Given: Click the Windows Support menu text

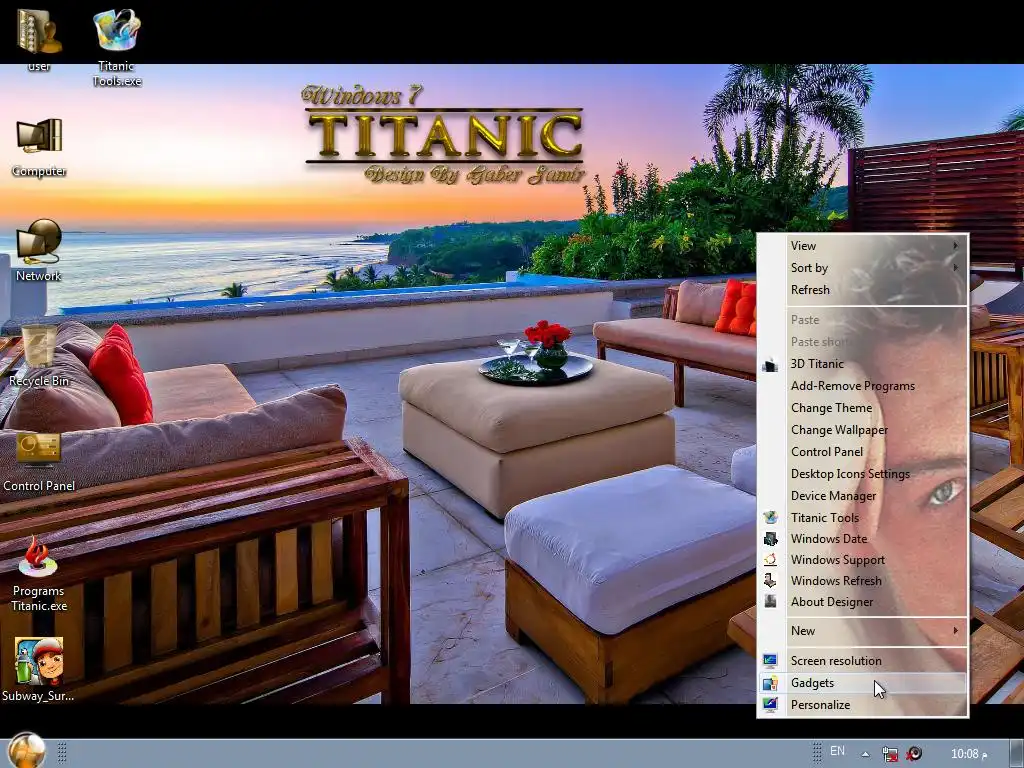Looking at the screenshot, I should [838, 560].
